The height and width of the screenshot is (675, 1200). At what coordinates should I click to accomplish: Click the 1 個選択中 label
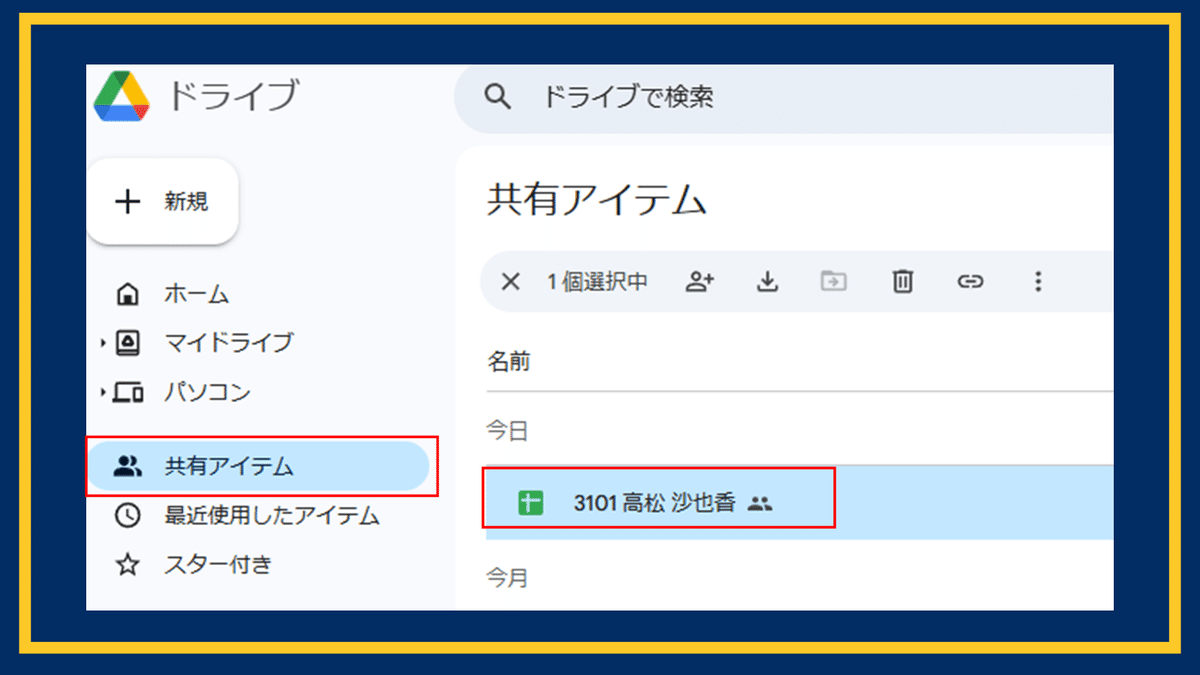[x=597, y=282]
